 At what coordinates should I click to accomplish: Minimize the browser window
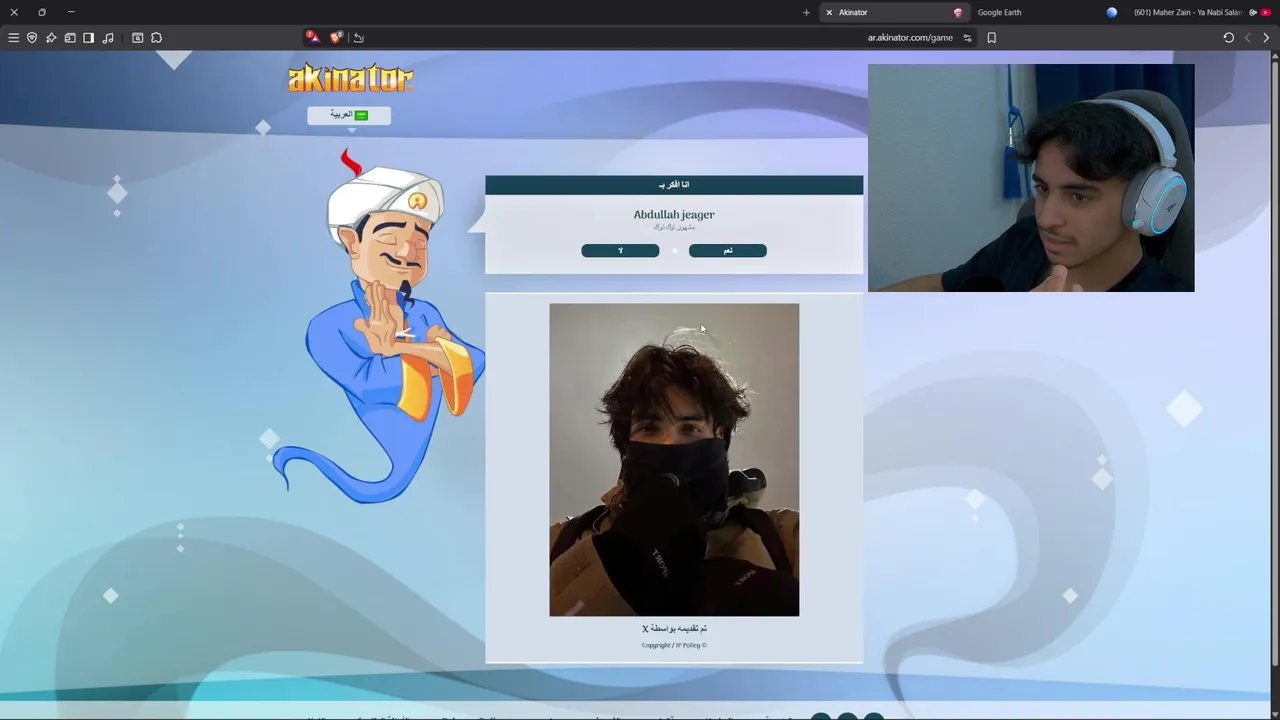tap(71, 12)
